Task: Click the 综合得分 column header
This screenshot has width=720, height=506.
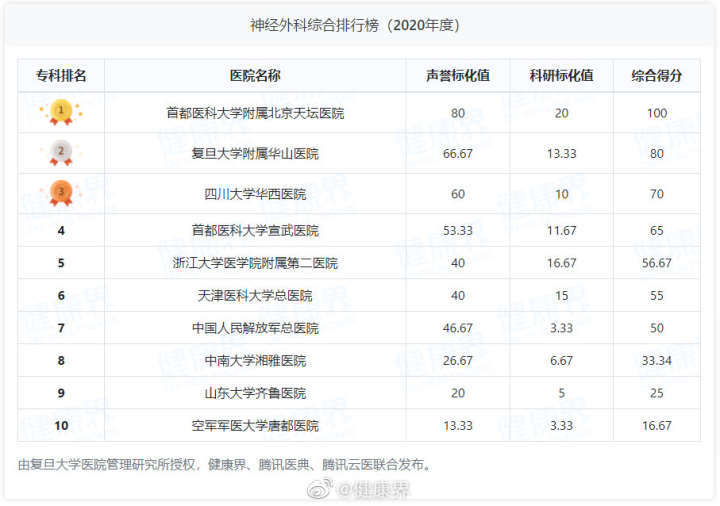Action: (x=657, y=75)
